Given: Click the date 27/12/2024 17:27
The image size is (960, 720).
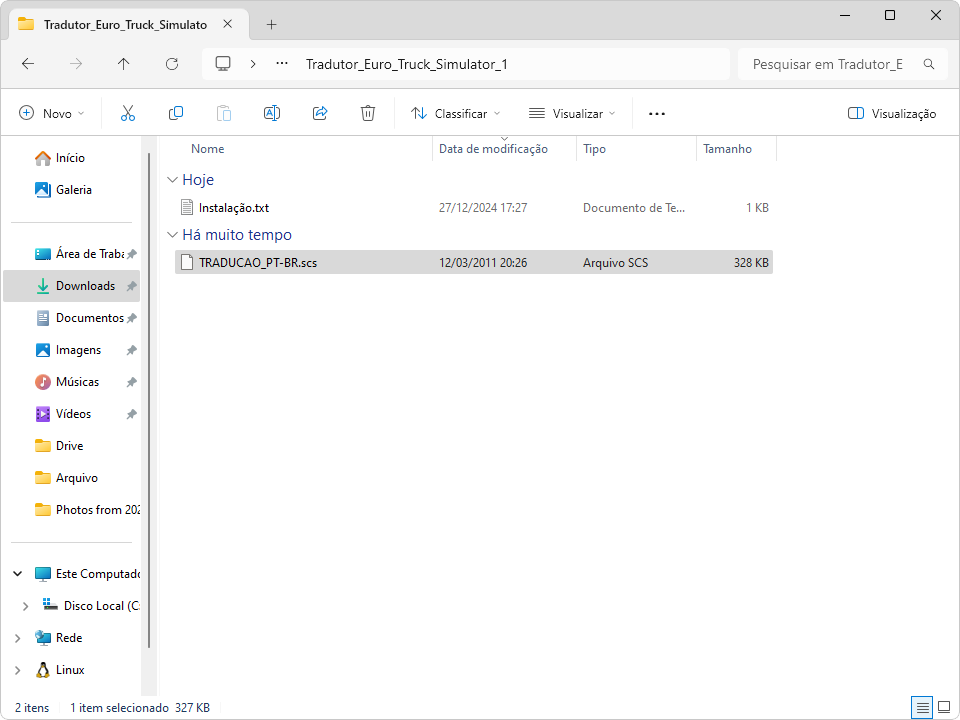Looking at the screenshot, I should [x=483, y=208].
